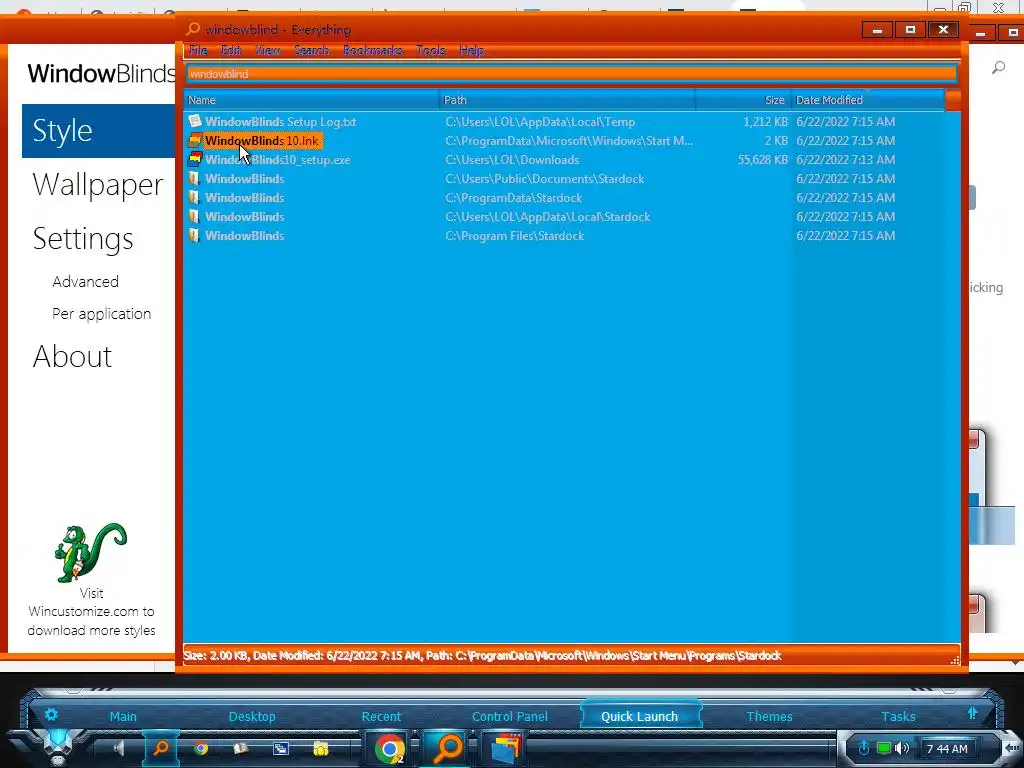Viewport: 1024px width, 768px height.
Task: Open Advanced settings in WindowBlinds
Action: coord(86,281)
